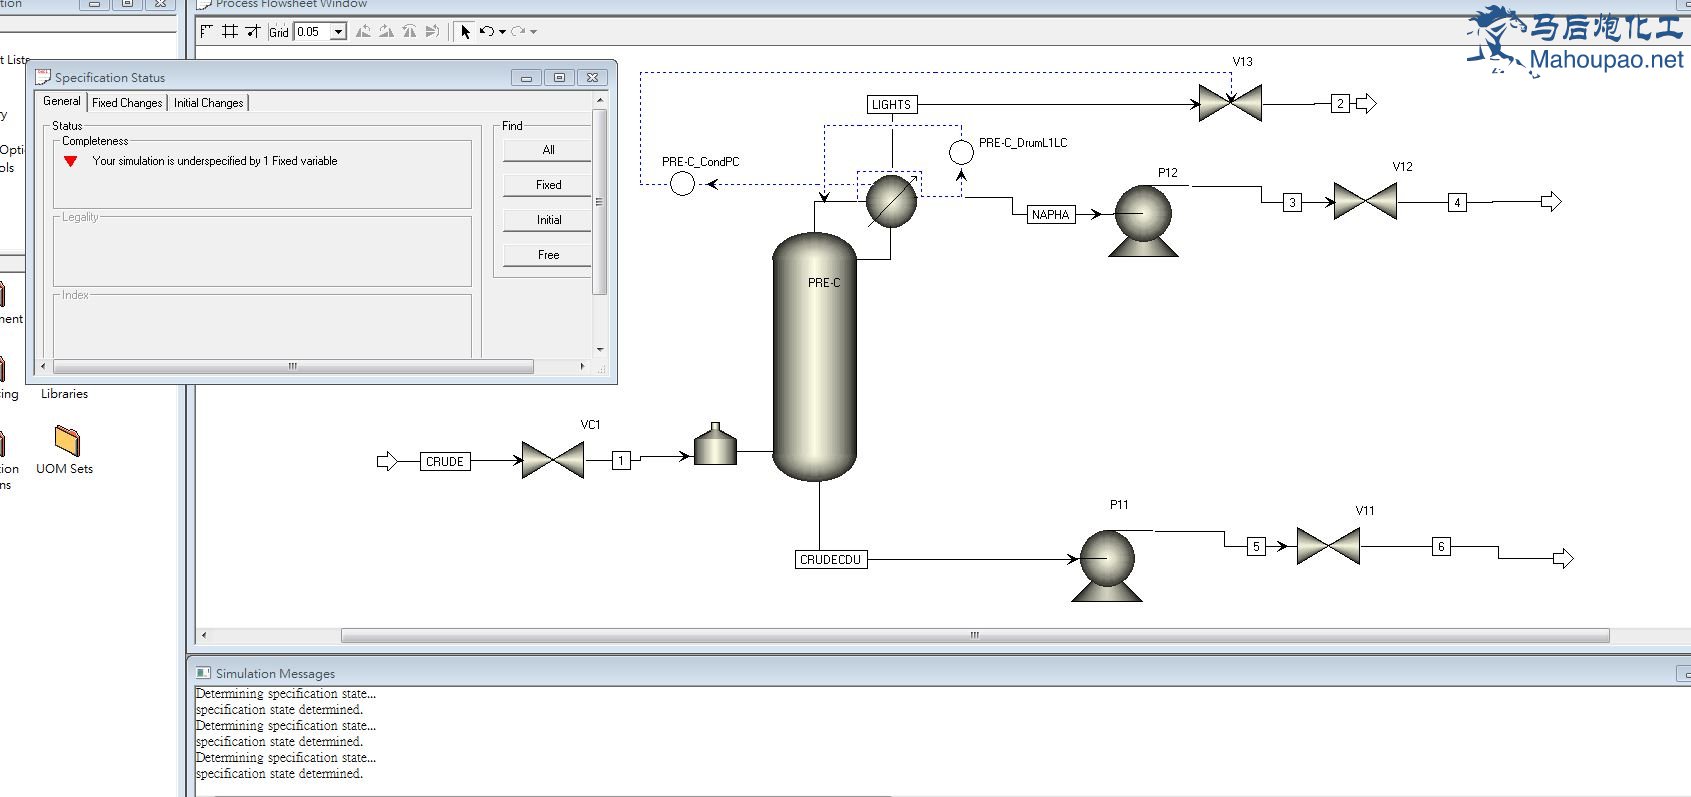Click the flowsheet scrollbar left arrow

point(205,635)
